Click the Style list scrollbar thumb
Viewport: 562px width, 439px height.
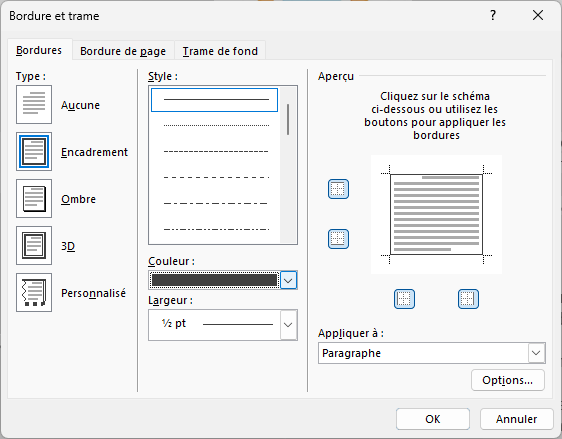click(288, 119)
